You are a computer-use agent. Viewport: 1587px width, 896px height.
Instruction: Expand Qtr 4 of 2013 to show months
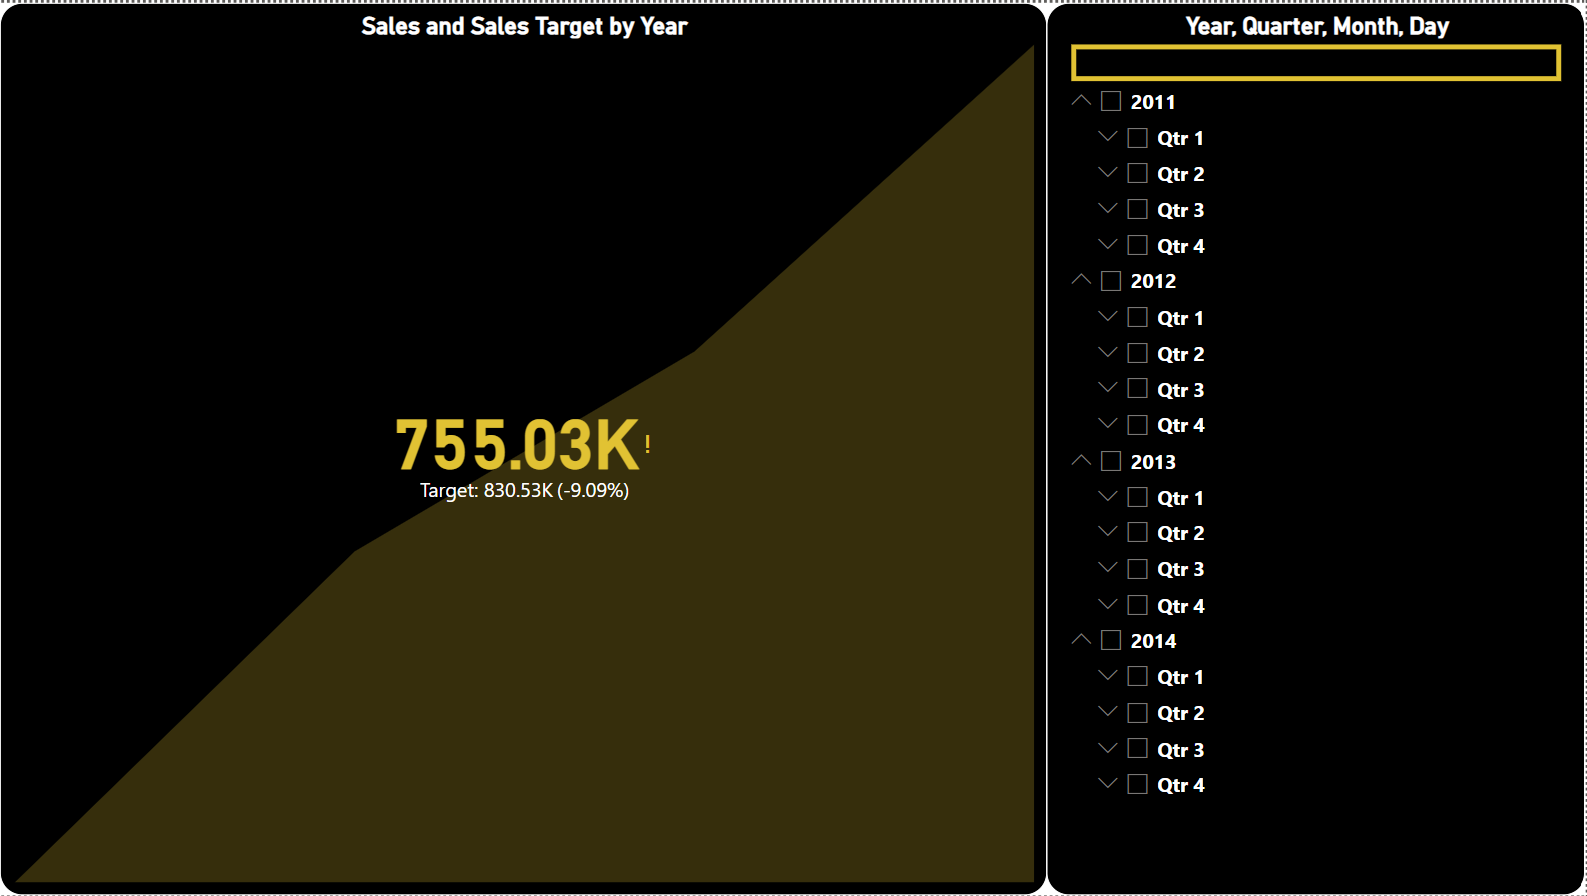(1107, 604)
